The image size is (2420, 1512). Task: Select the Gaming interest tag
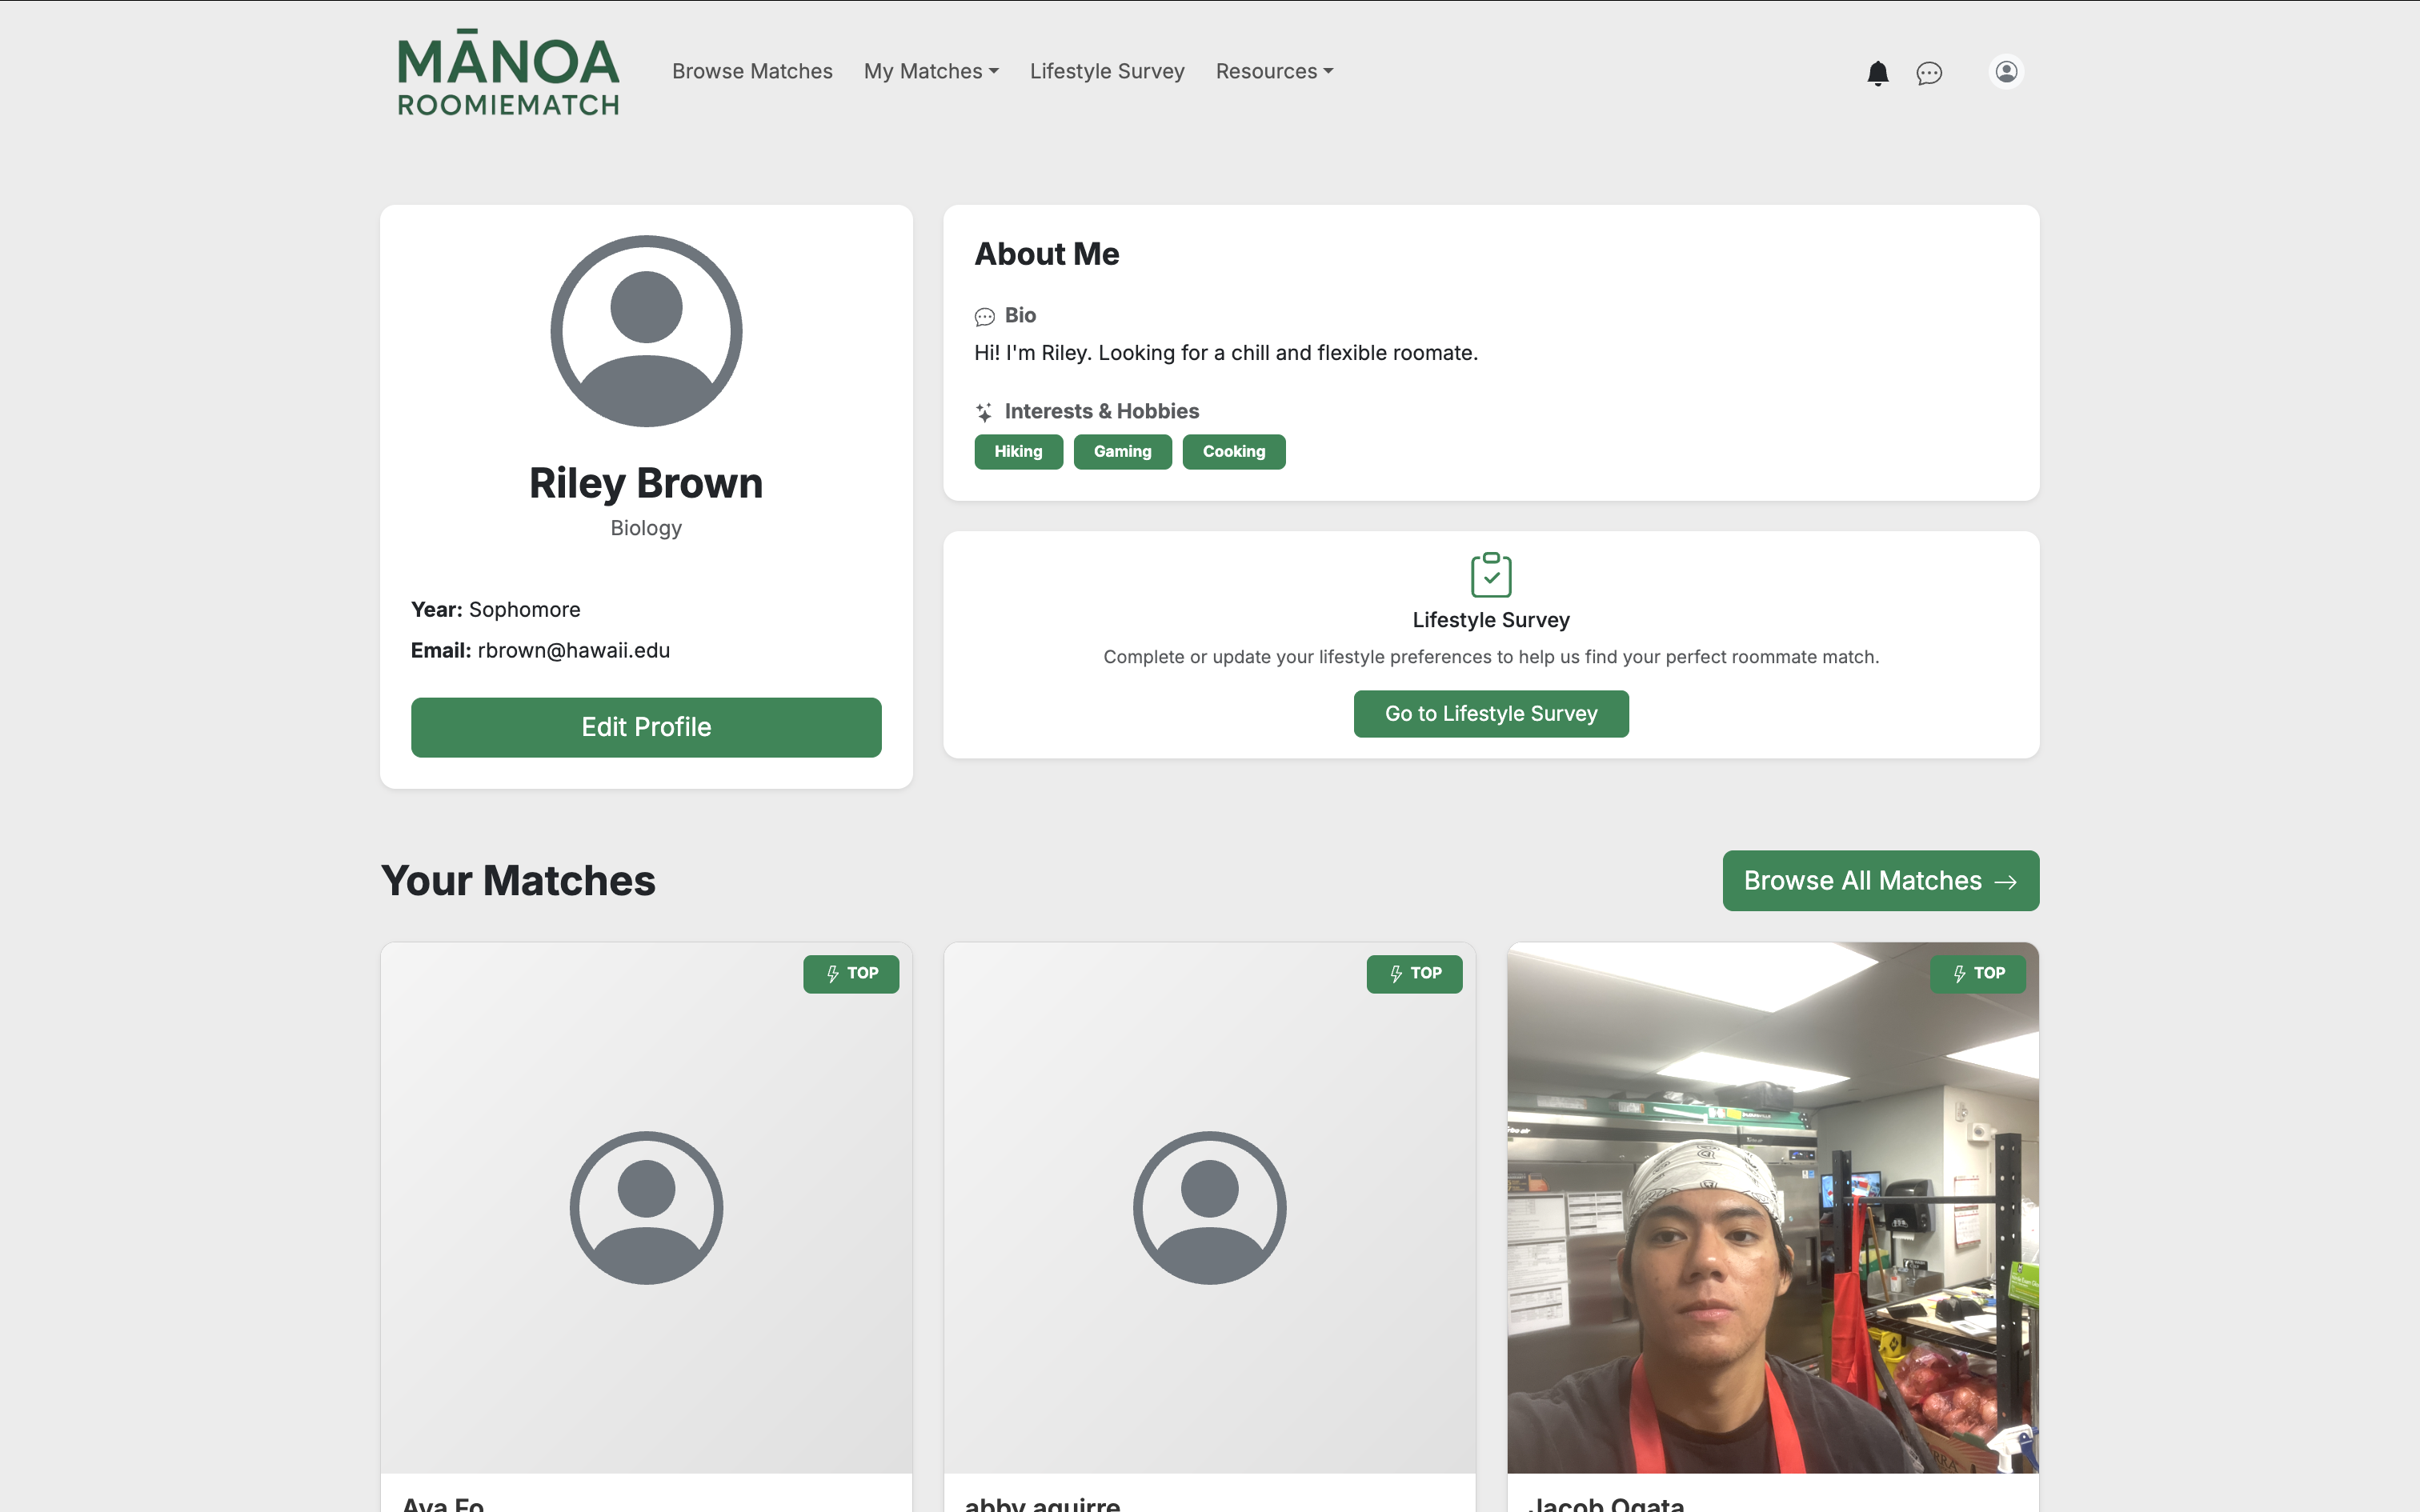pyautogui.click(x=1122, y=452)
